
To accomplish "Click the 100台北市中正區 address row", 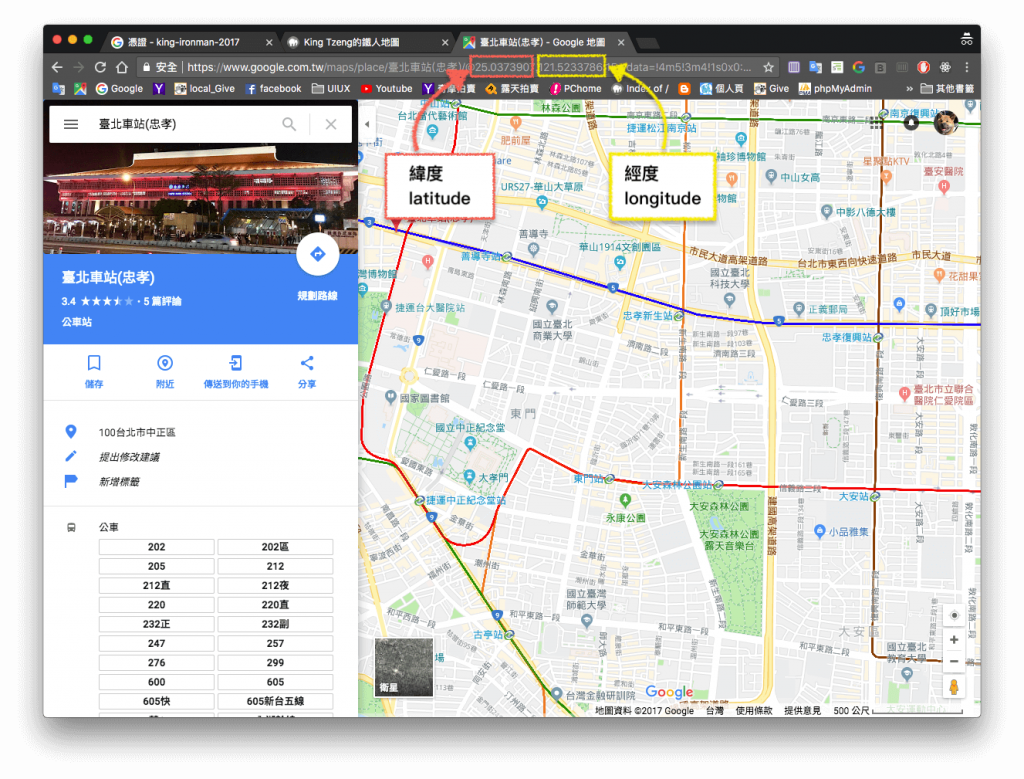I will pos(200,432).
